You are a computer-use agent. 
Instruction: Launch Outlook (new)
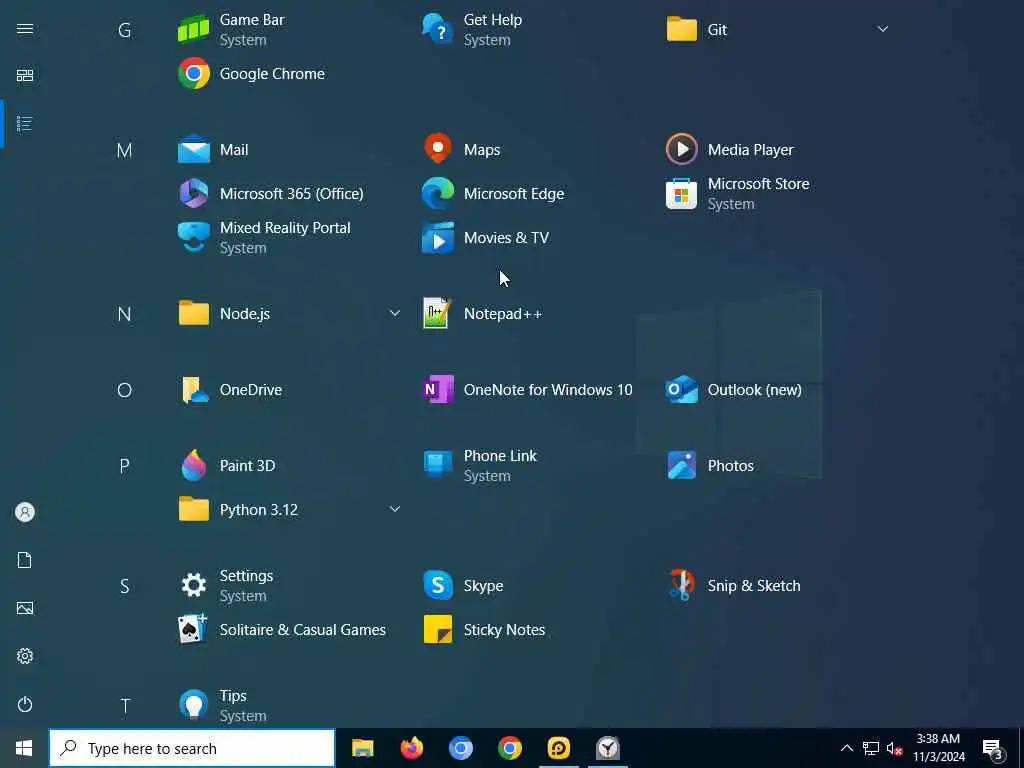[x=734, y=390]
